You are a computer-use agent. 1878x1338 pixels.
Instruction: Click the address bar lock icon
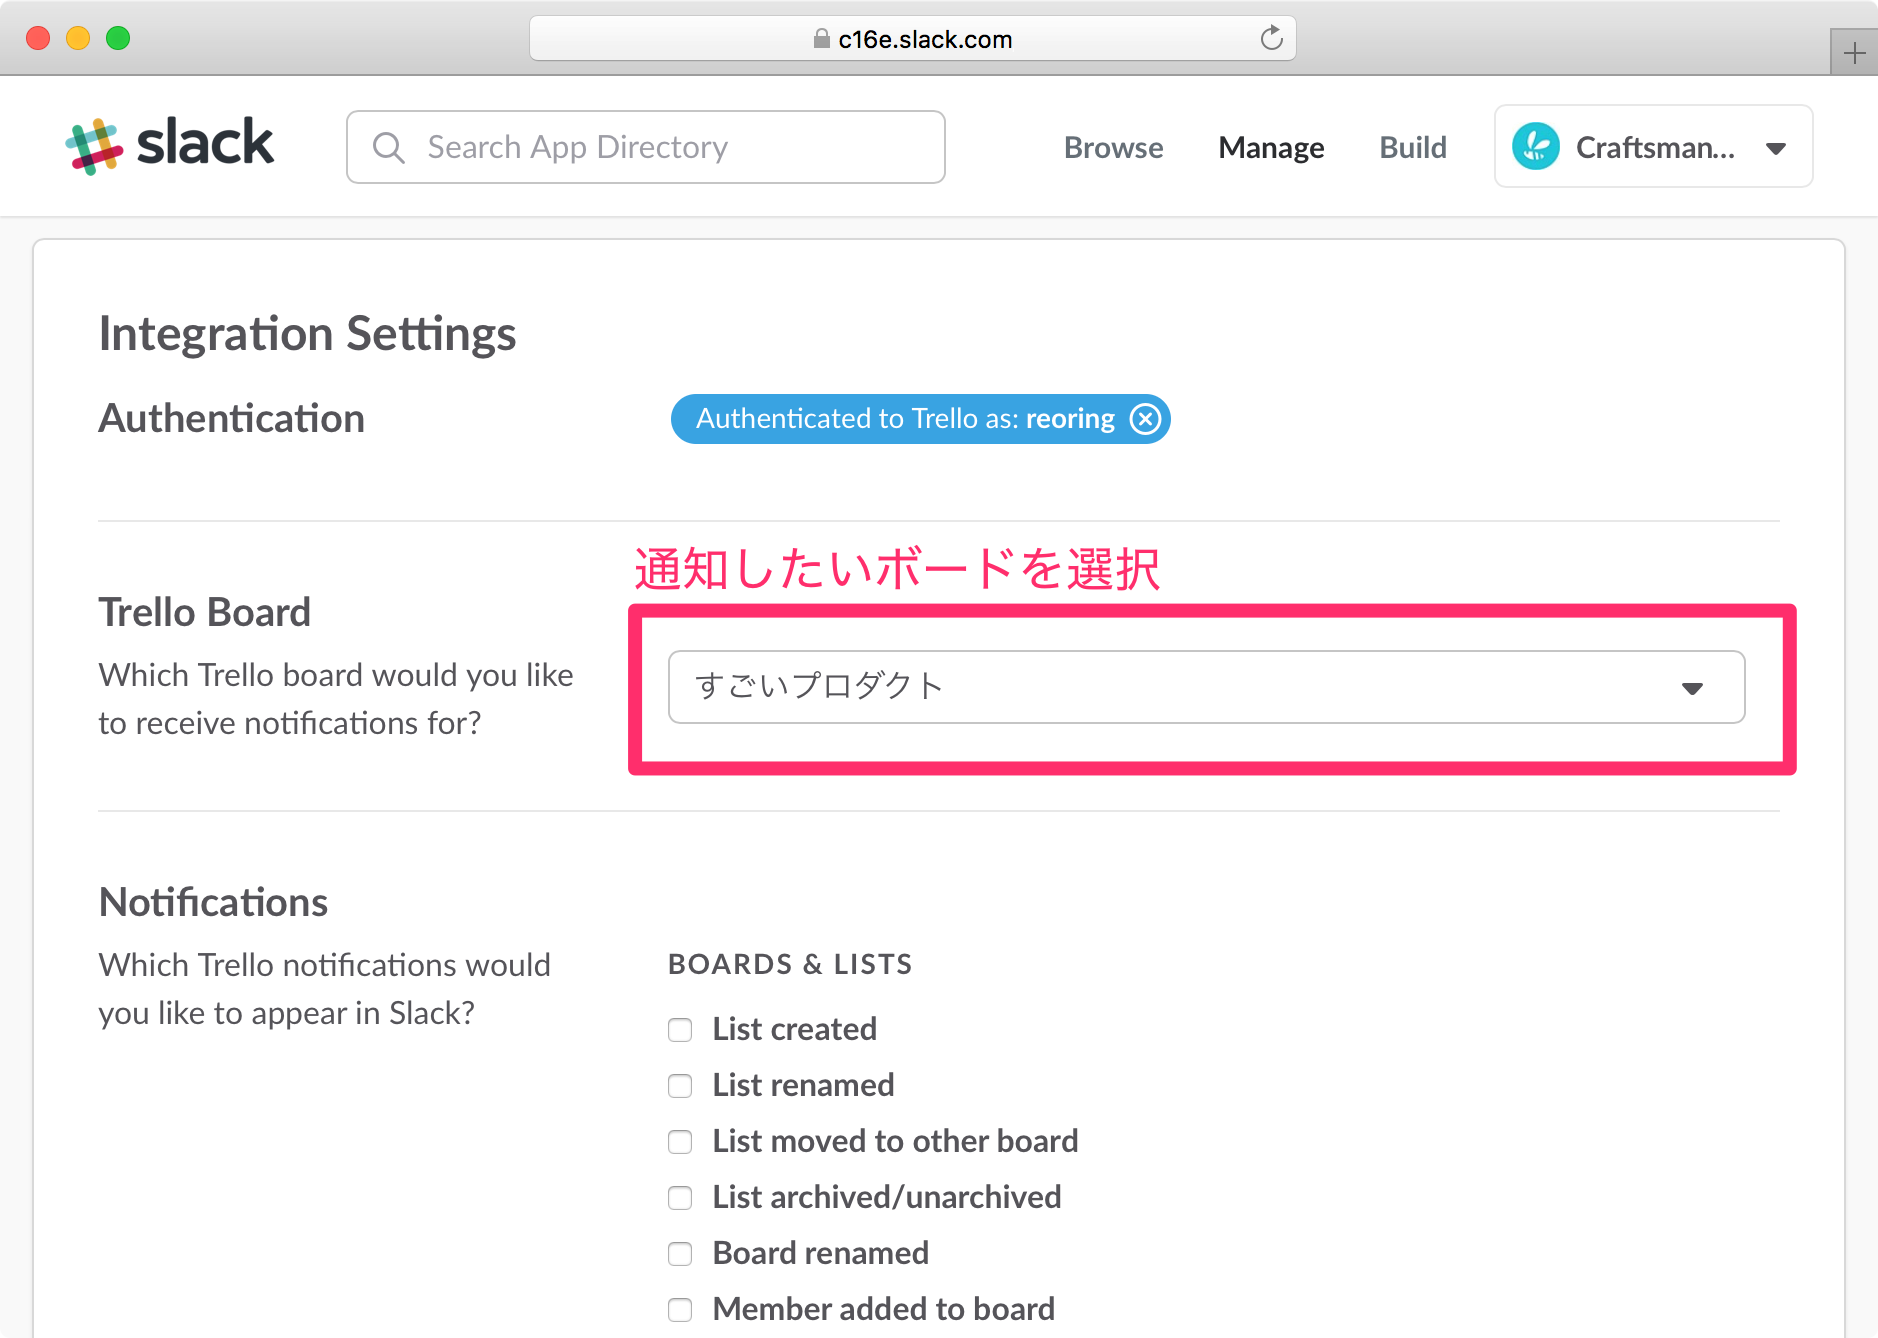coord(821,39)
